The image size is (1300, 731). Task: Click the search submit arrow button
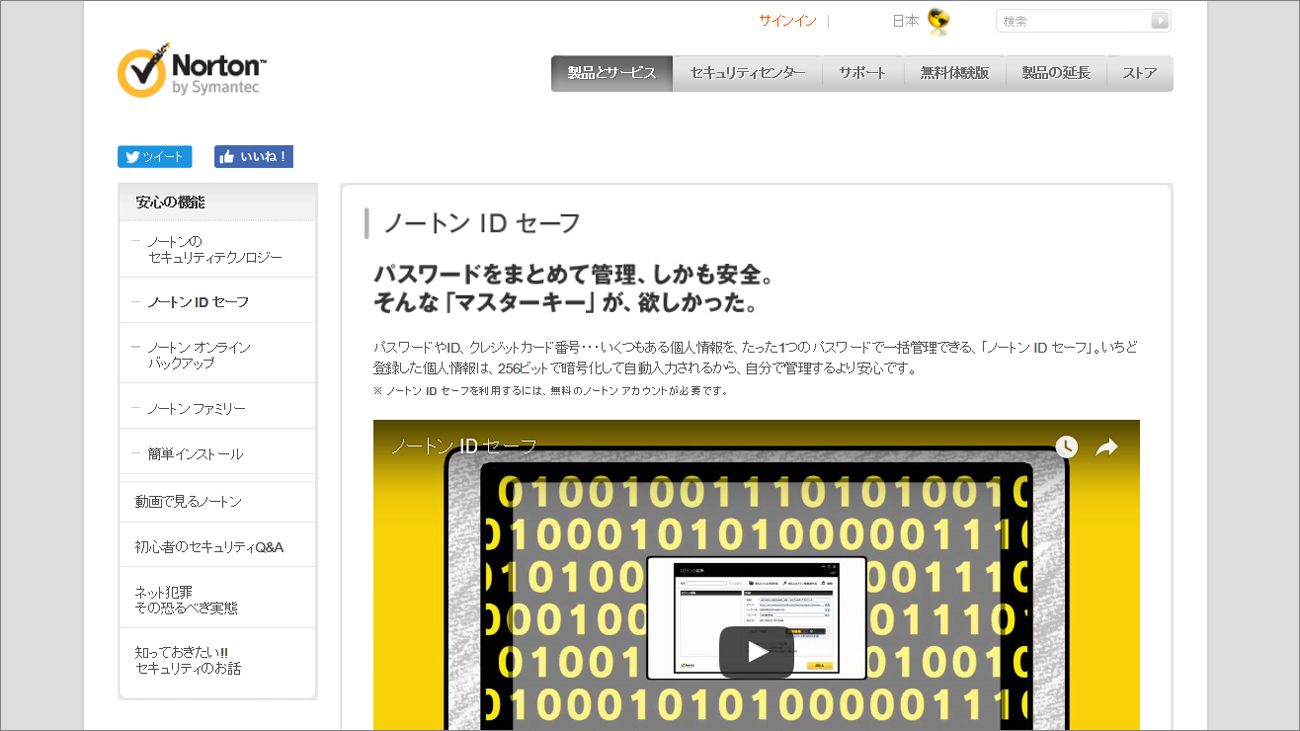(x=1159, y=20)
